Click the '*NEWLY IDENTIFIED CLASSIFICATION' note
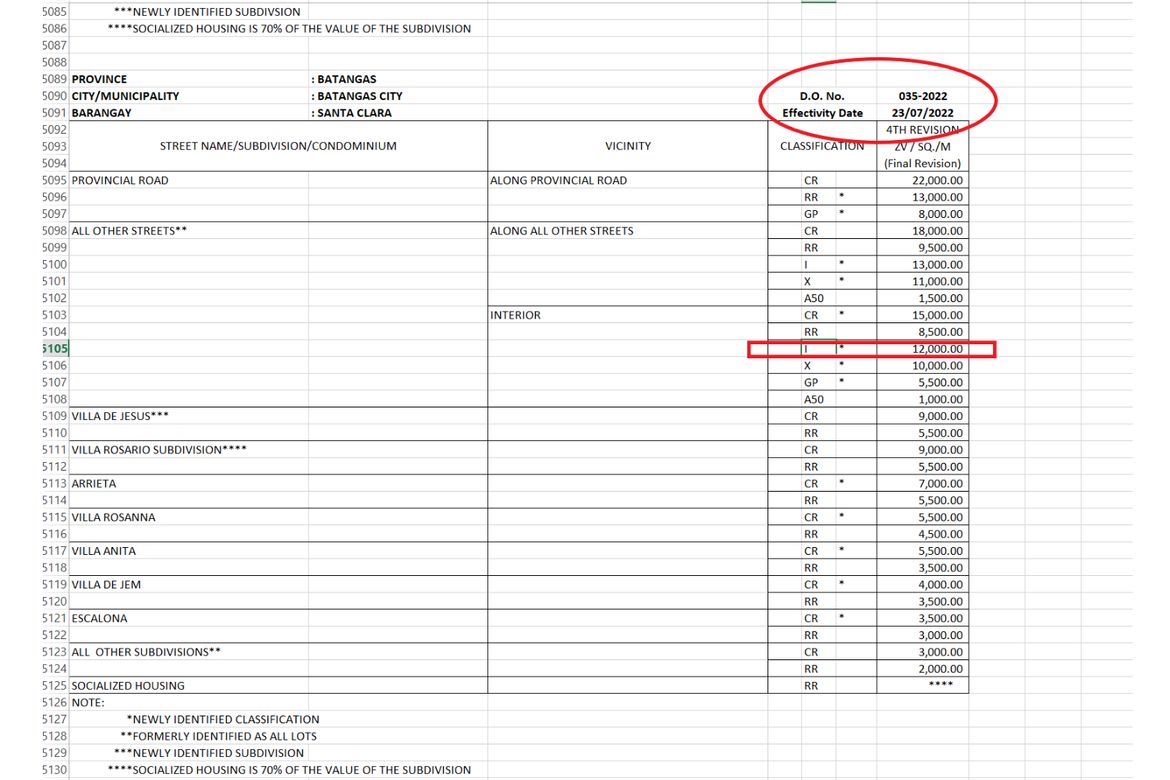1170x780 pixels. pyautogui.click(x=222, y=720)
